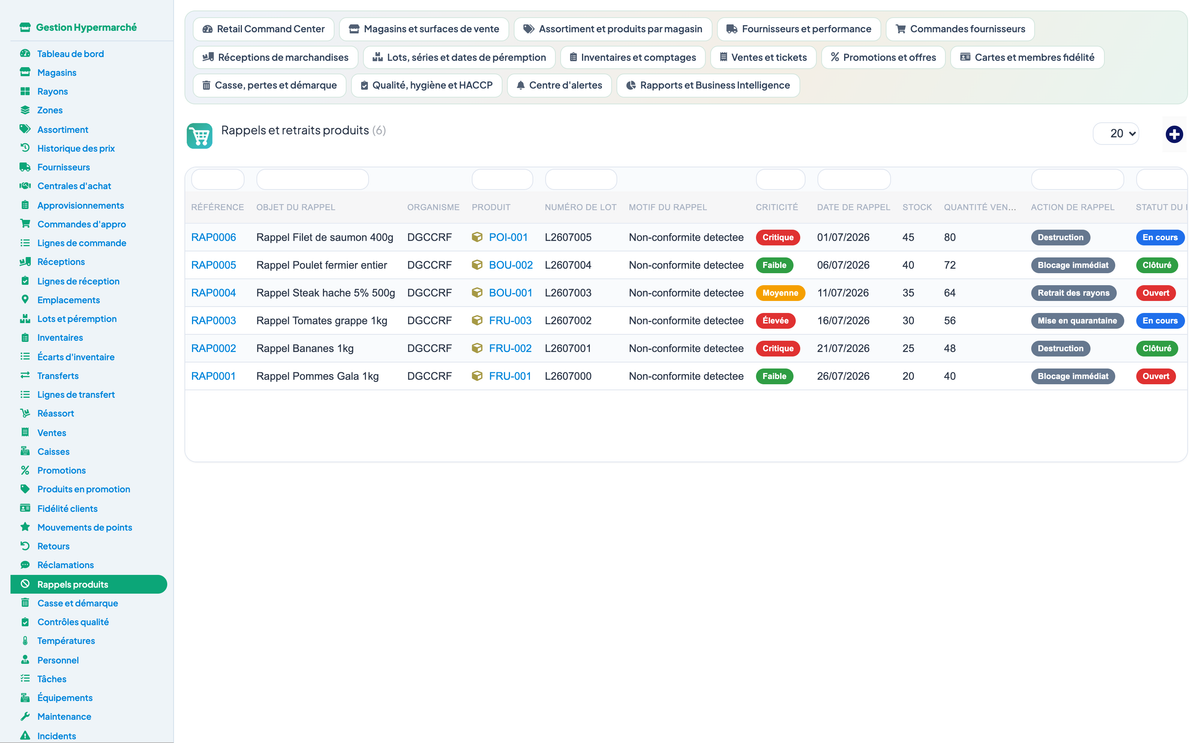The image size is (1200, 743).
Task: Click the Numéro de lot filter field
Action: coord(581,180)
